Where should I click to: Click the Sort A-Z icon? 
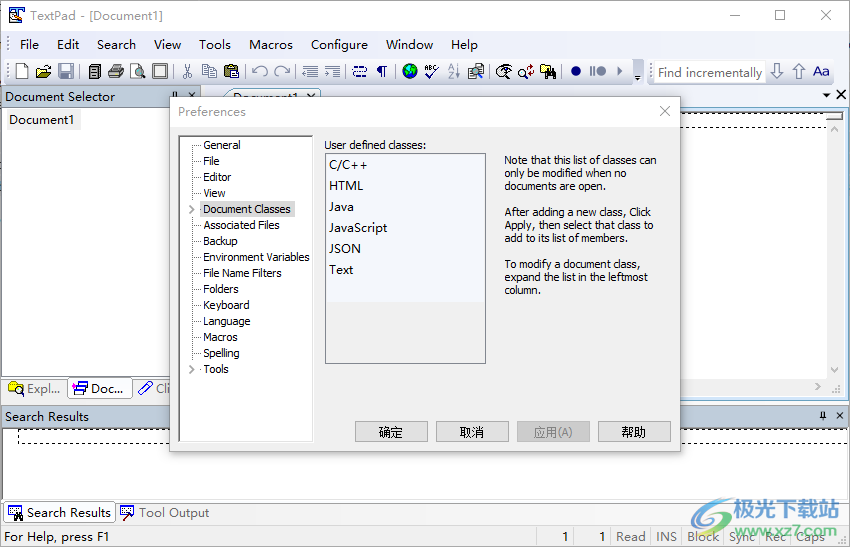click(x=454, y=72)
